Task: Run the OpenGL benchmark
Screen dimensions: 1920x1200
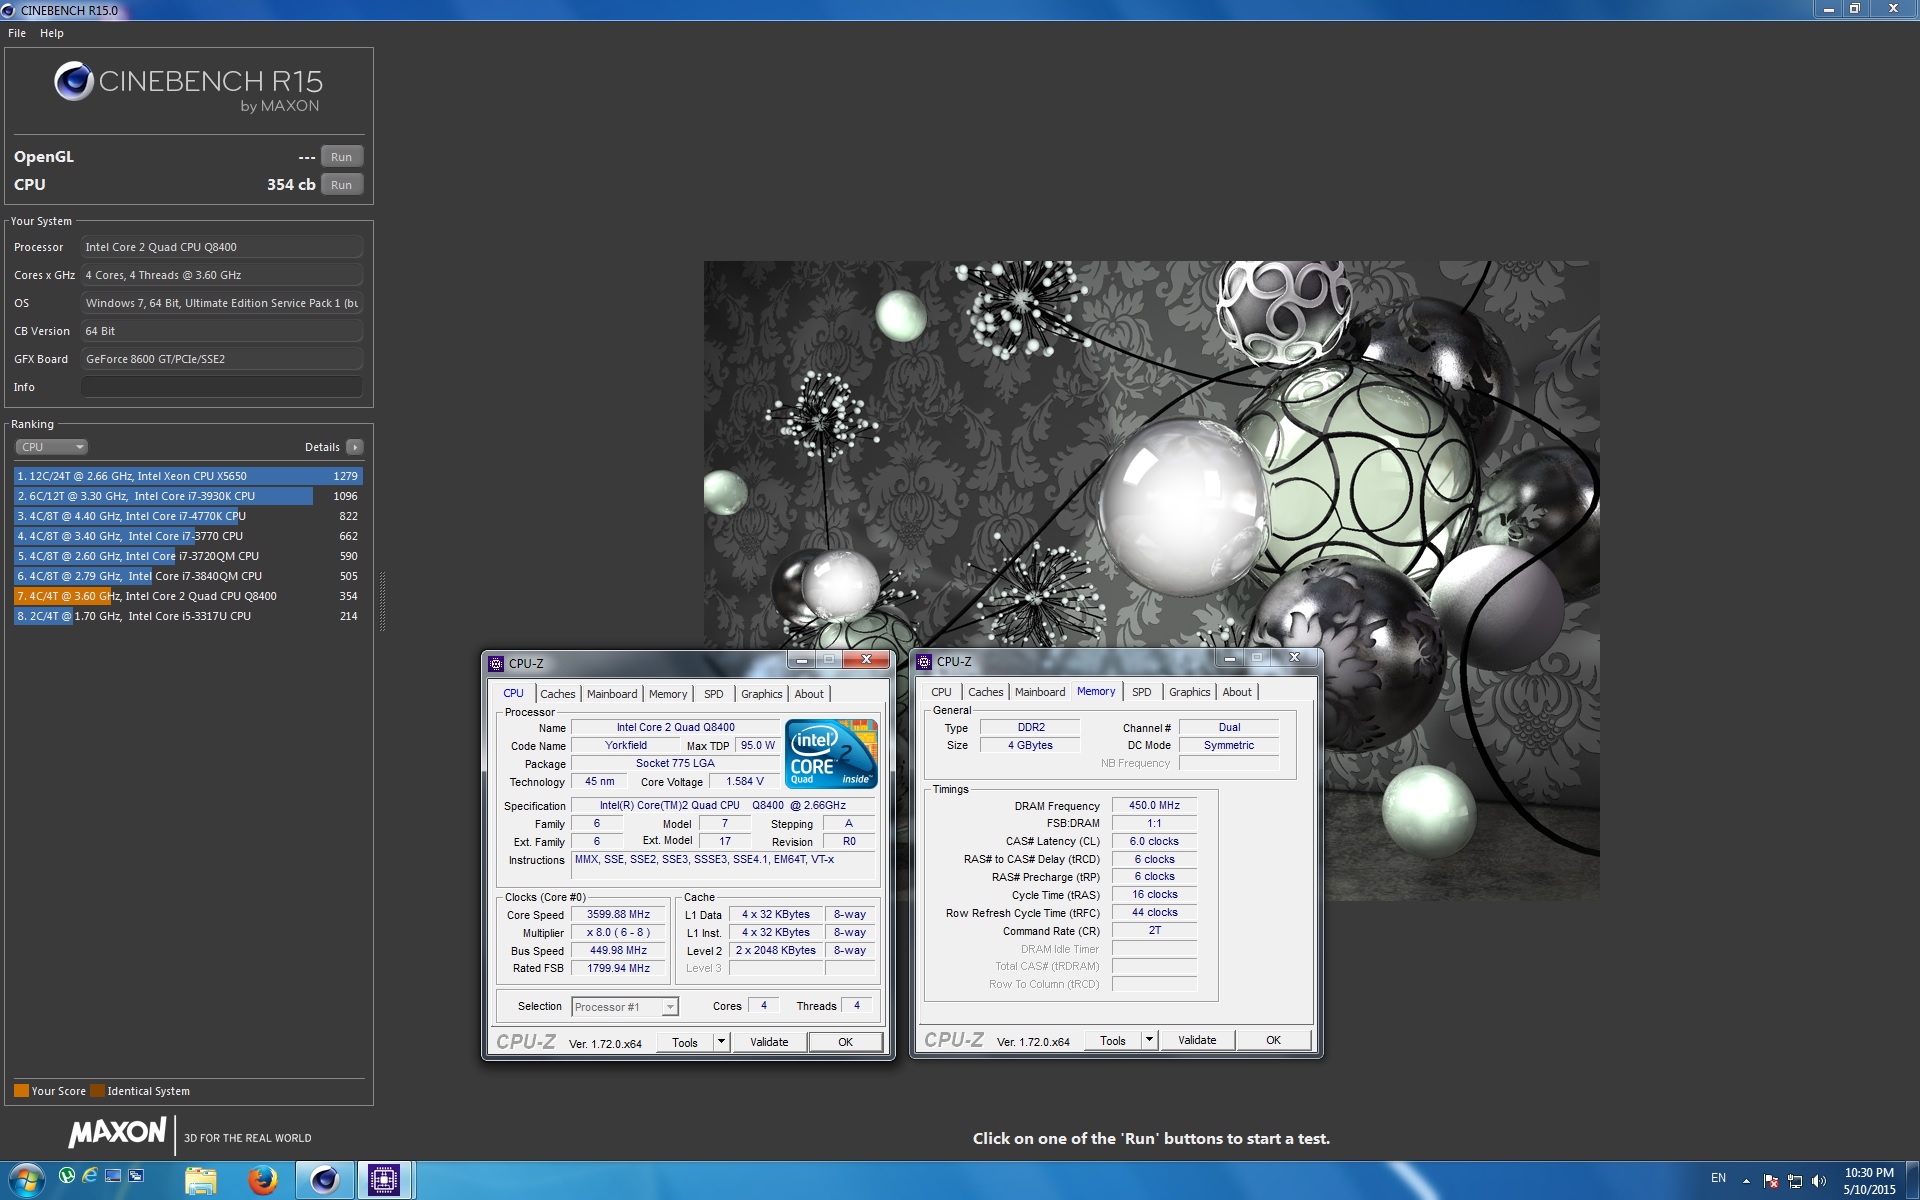Action: [341, 157]
